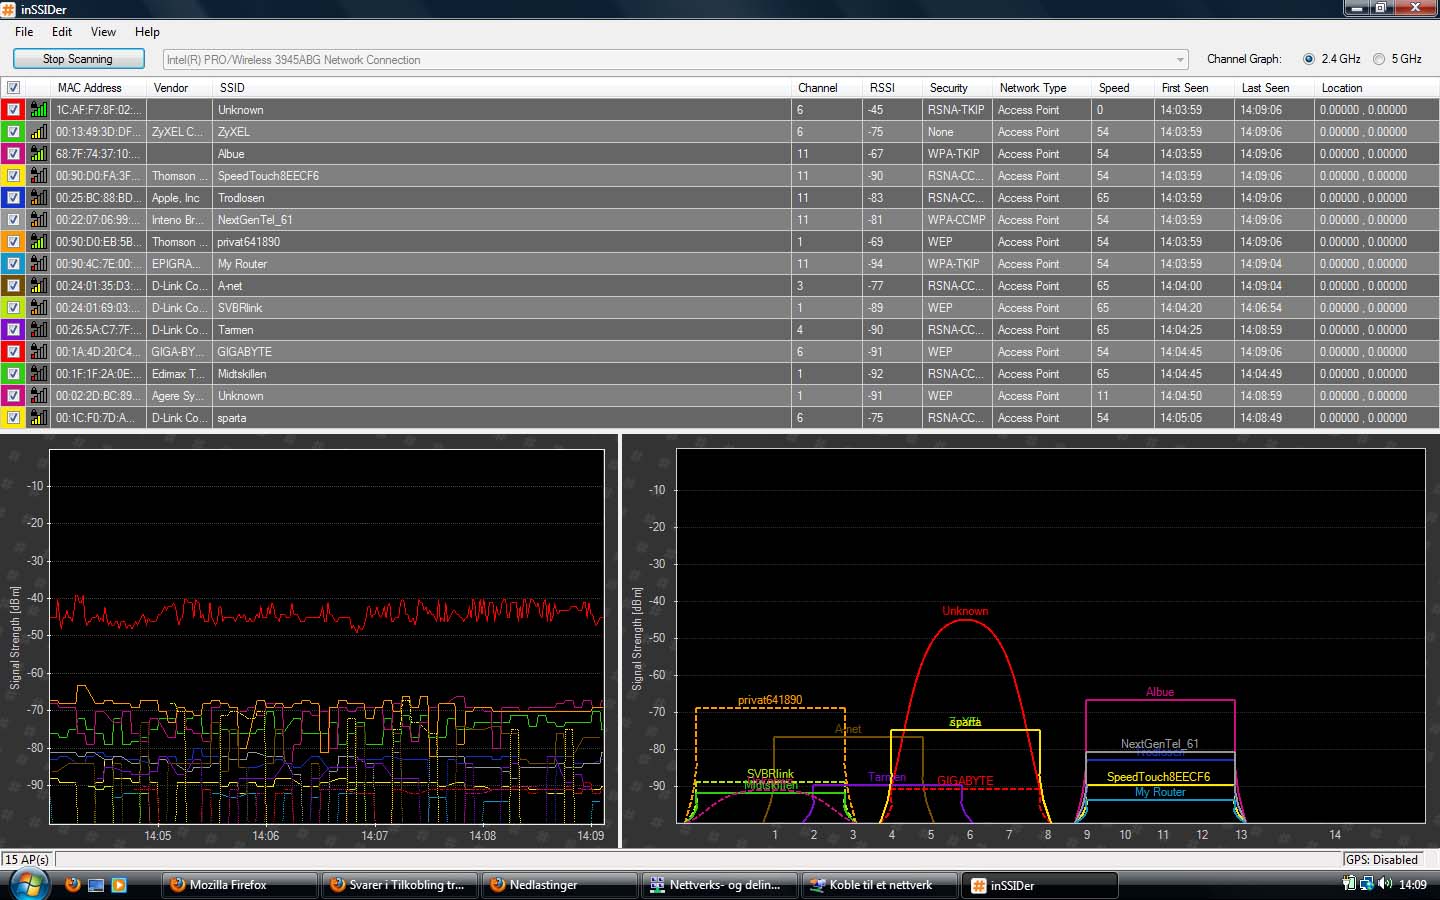Screen dimensions: 1440x900
Task: Click signal strength icon for SVBRlink row
Action: pyautogui.click(x=38, y=308)
